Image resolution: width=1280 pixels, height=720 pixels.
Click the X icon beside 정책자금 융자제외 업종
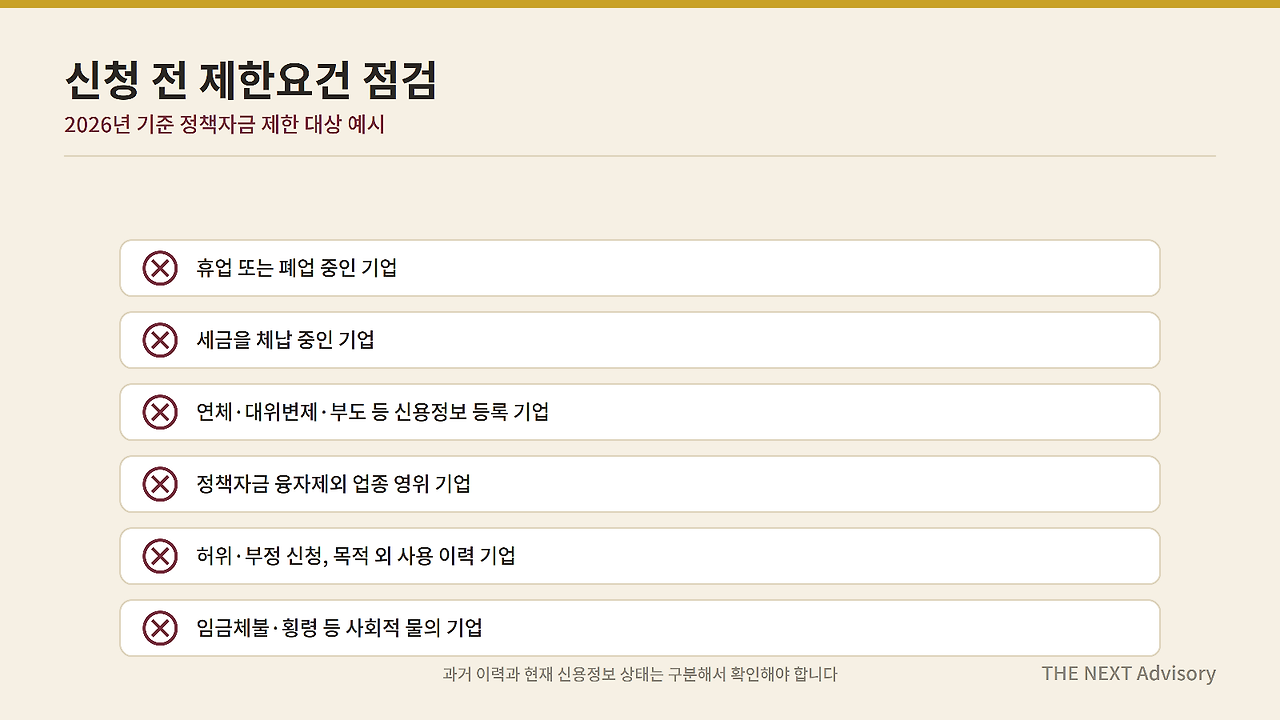[160, 484]
